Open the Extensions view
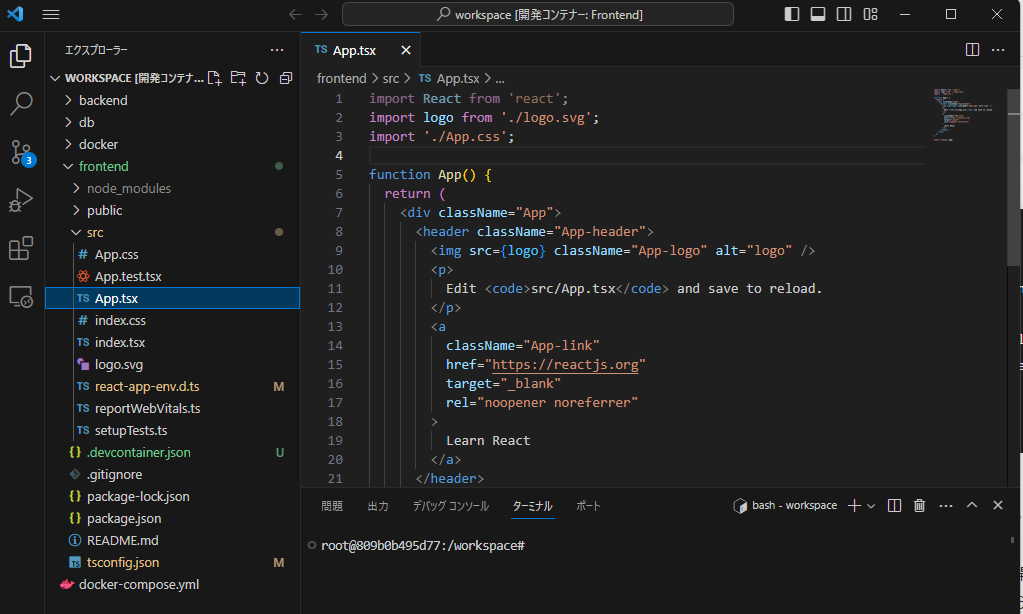 (x=21, y=249)
